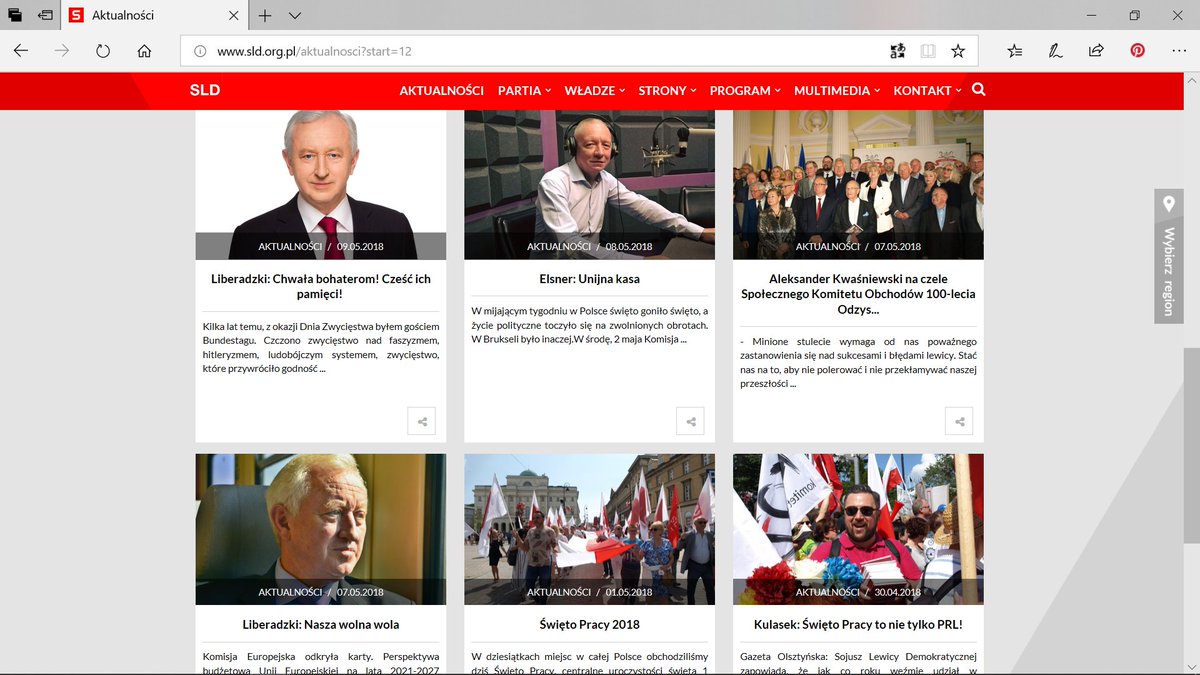Click the browser Back arrow
Viewport: 1200px width, 675px height.
pos(21,51)
